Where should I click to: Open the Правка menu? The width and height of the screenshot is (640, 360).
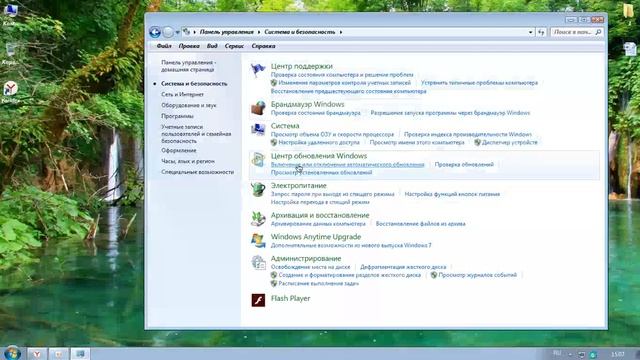click(189, 46)
